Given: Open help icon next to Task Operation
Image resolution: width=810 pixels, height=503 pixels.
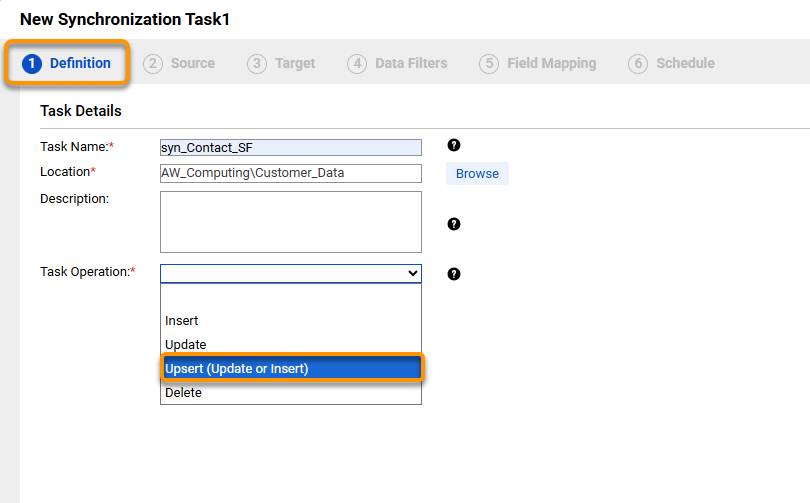Looking at the screenshot, I should point(454,274).
